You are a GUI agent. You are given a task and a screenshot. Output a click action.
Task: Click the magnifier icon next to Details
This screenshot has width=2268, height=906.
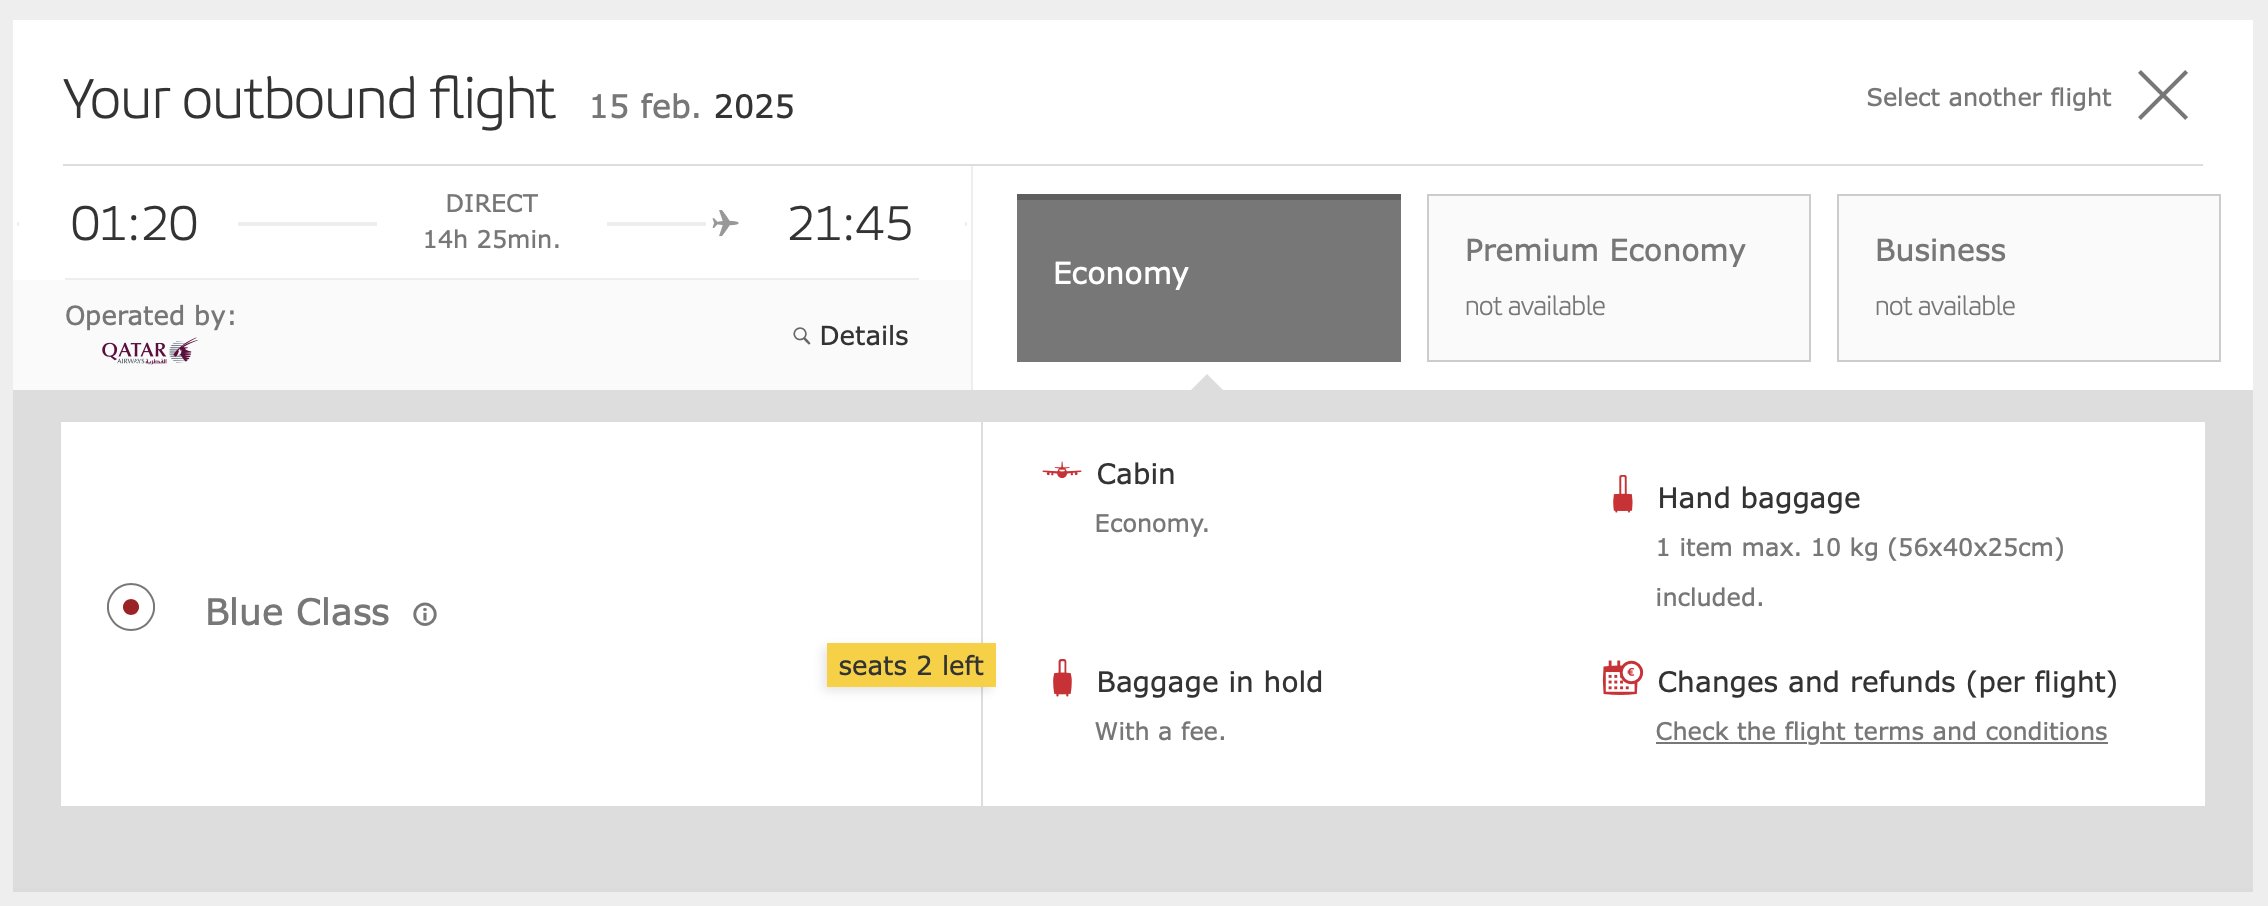801,336
